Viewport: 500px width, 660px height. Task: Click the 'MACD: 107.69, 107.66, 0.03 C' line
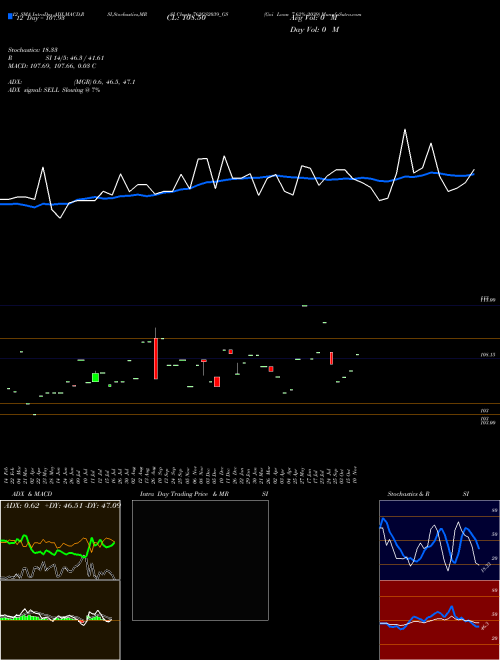point(52,66)
